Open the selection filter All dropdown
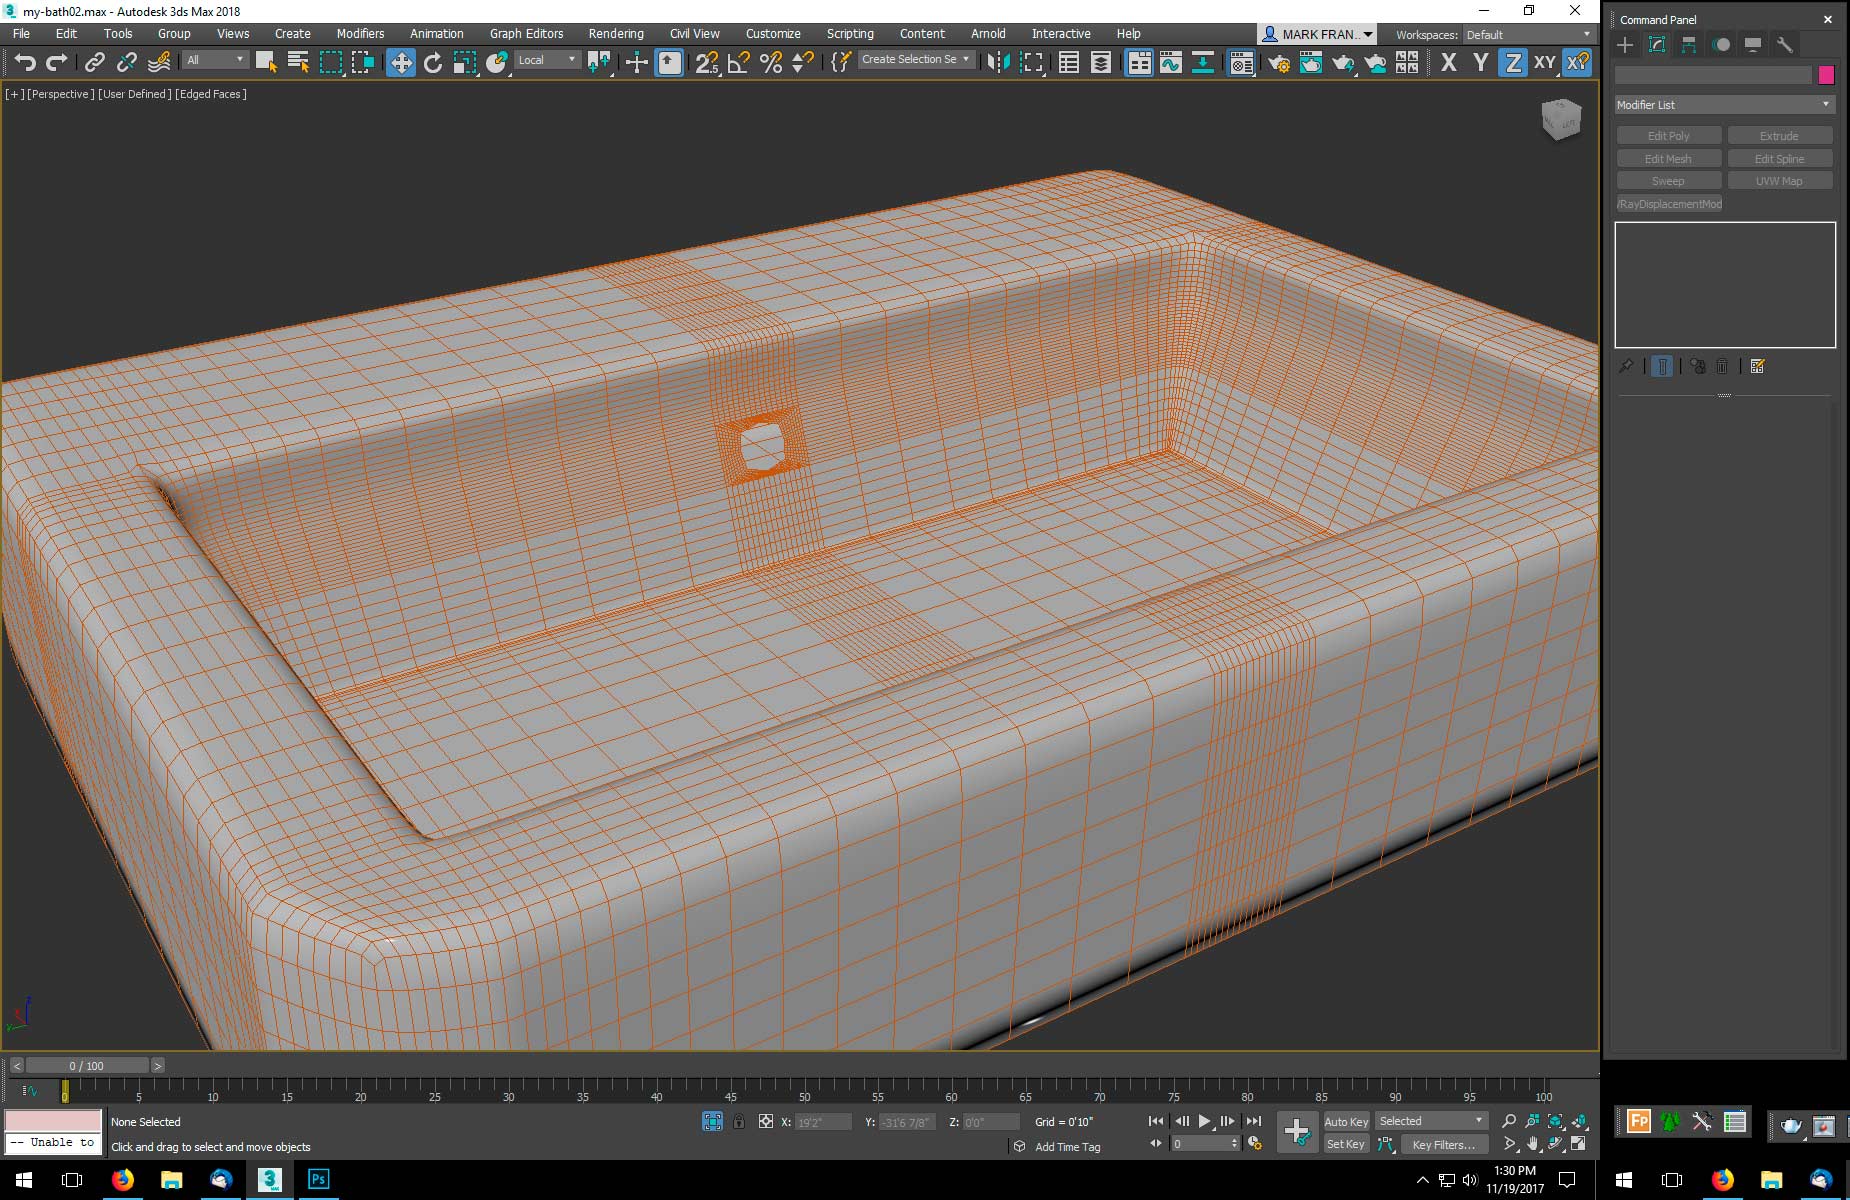This screenshot has width=1850, height=1200. pos(214,60)
